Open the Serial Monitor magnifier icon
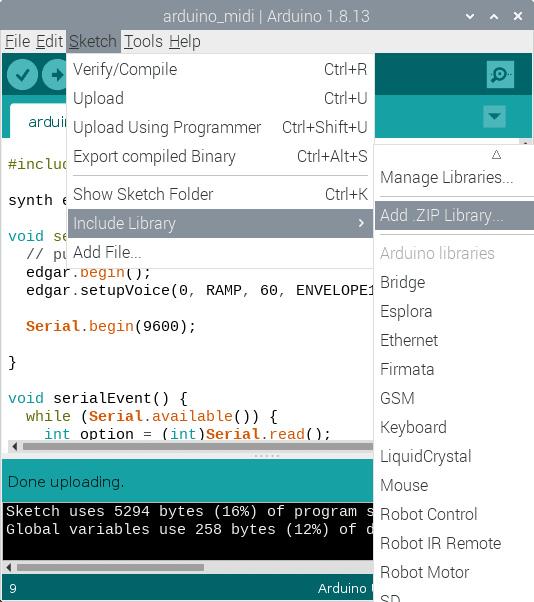Image resolution: width=534 pixels, height=602 pixels. pos(500,74)
